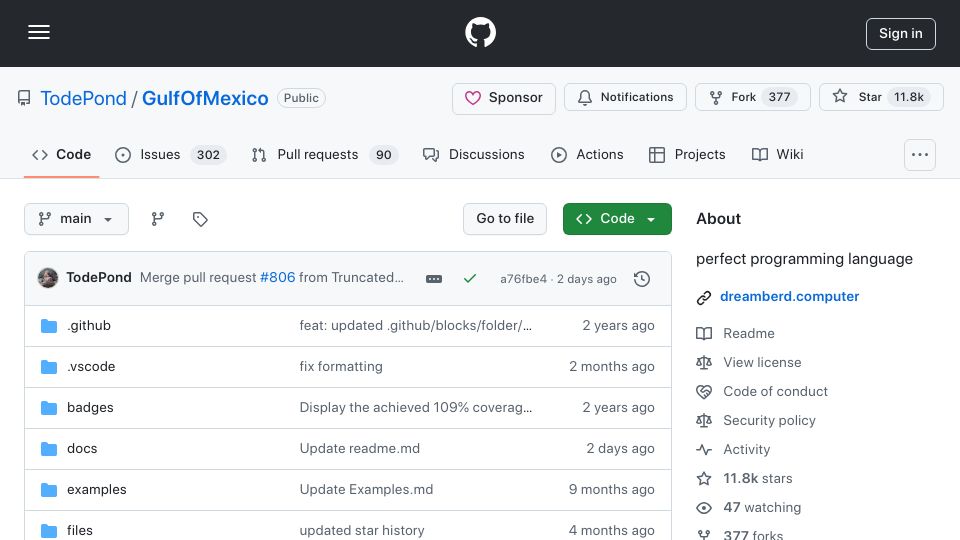
Task: View commit status green checkmark
Action: [x=470, y=279]
